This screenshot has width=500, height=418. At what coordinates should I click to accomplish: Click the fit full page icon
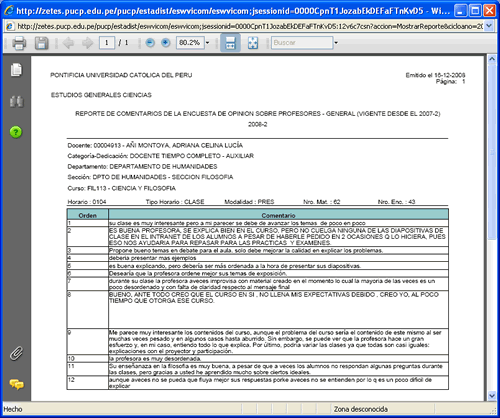click(253, 43)
